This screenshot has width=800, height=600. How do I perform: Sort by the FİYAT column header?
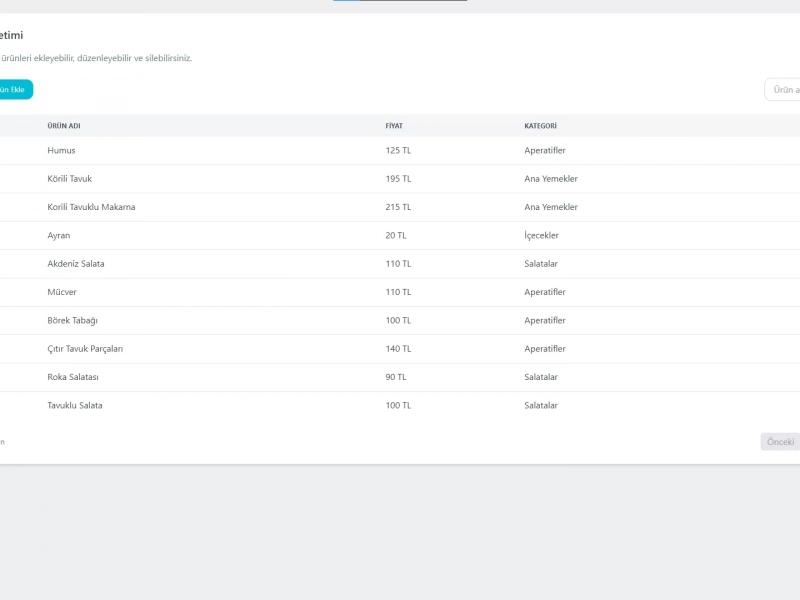click(x=394, y=126)
